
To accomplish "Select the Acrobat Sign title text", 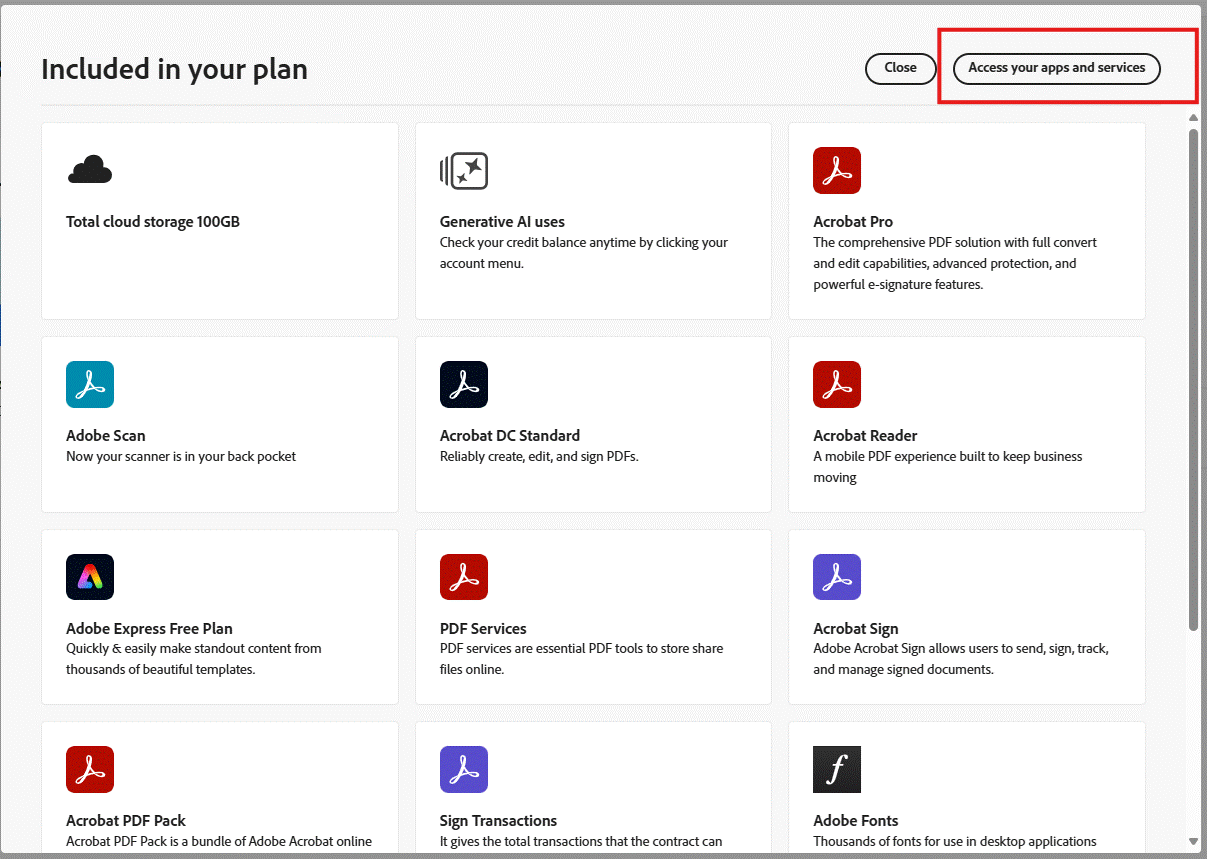I will pos(856,628).
